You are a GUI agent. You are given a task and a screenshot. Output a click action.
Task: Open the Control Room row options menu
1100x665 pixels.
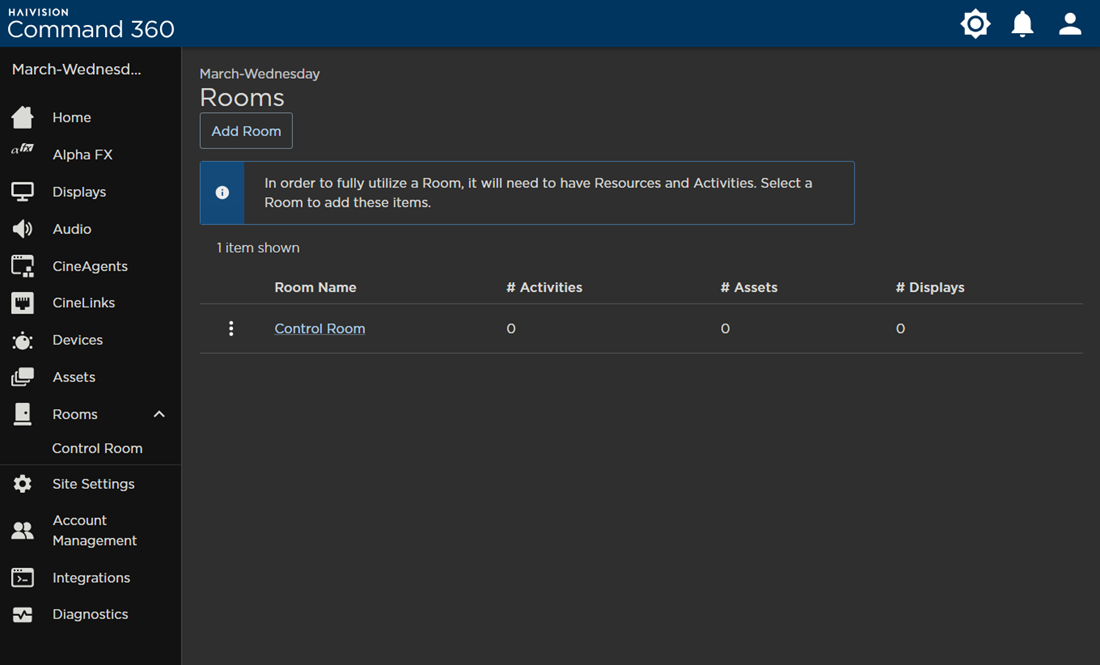tap(231, 328)
